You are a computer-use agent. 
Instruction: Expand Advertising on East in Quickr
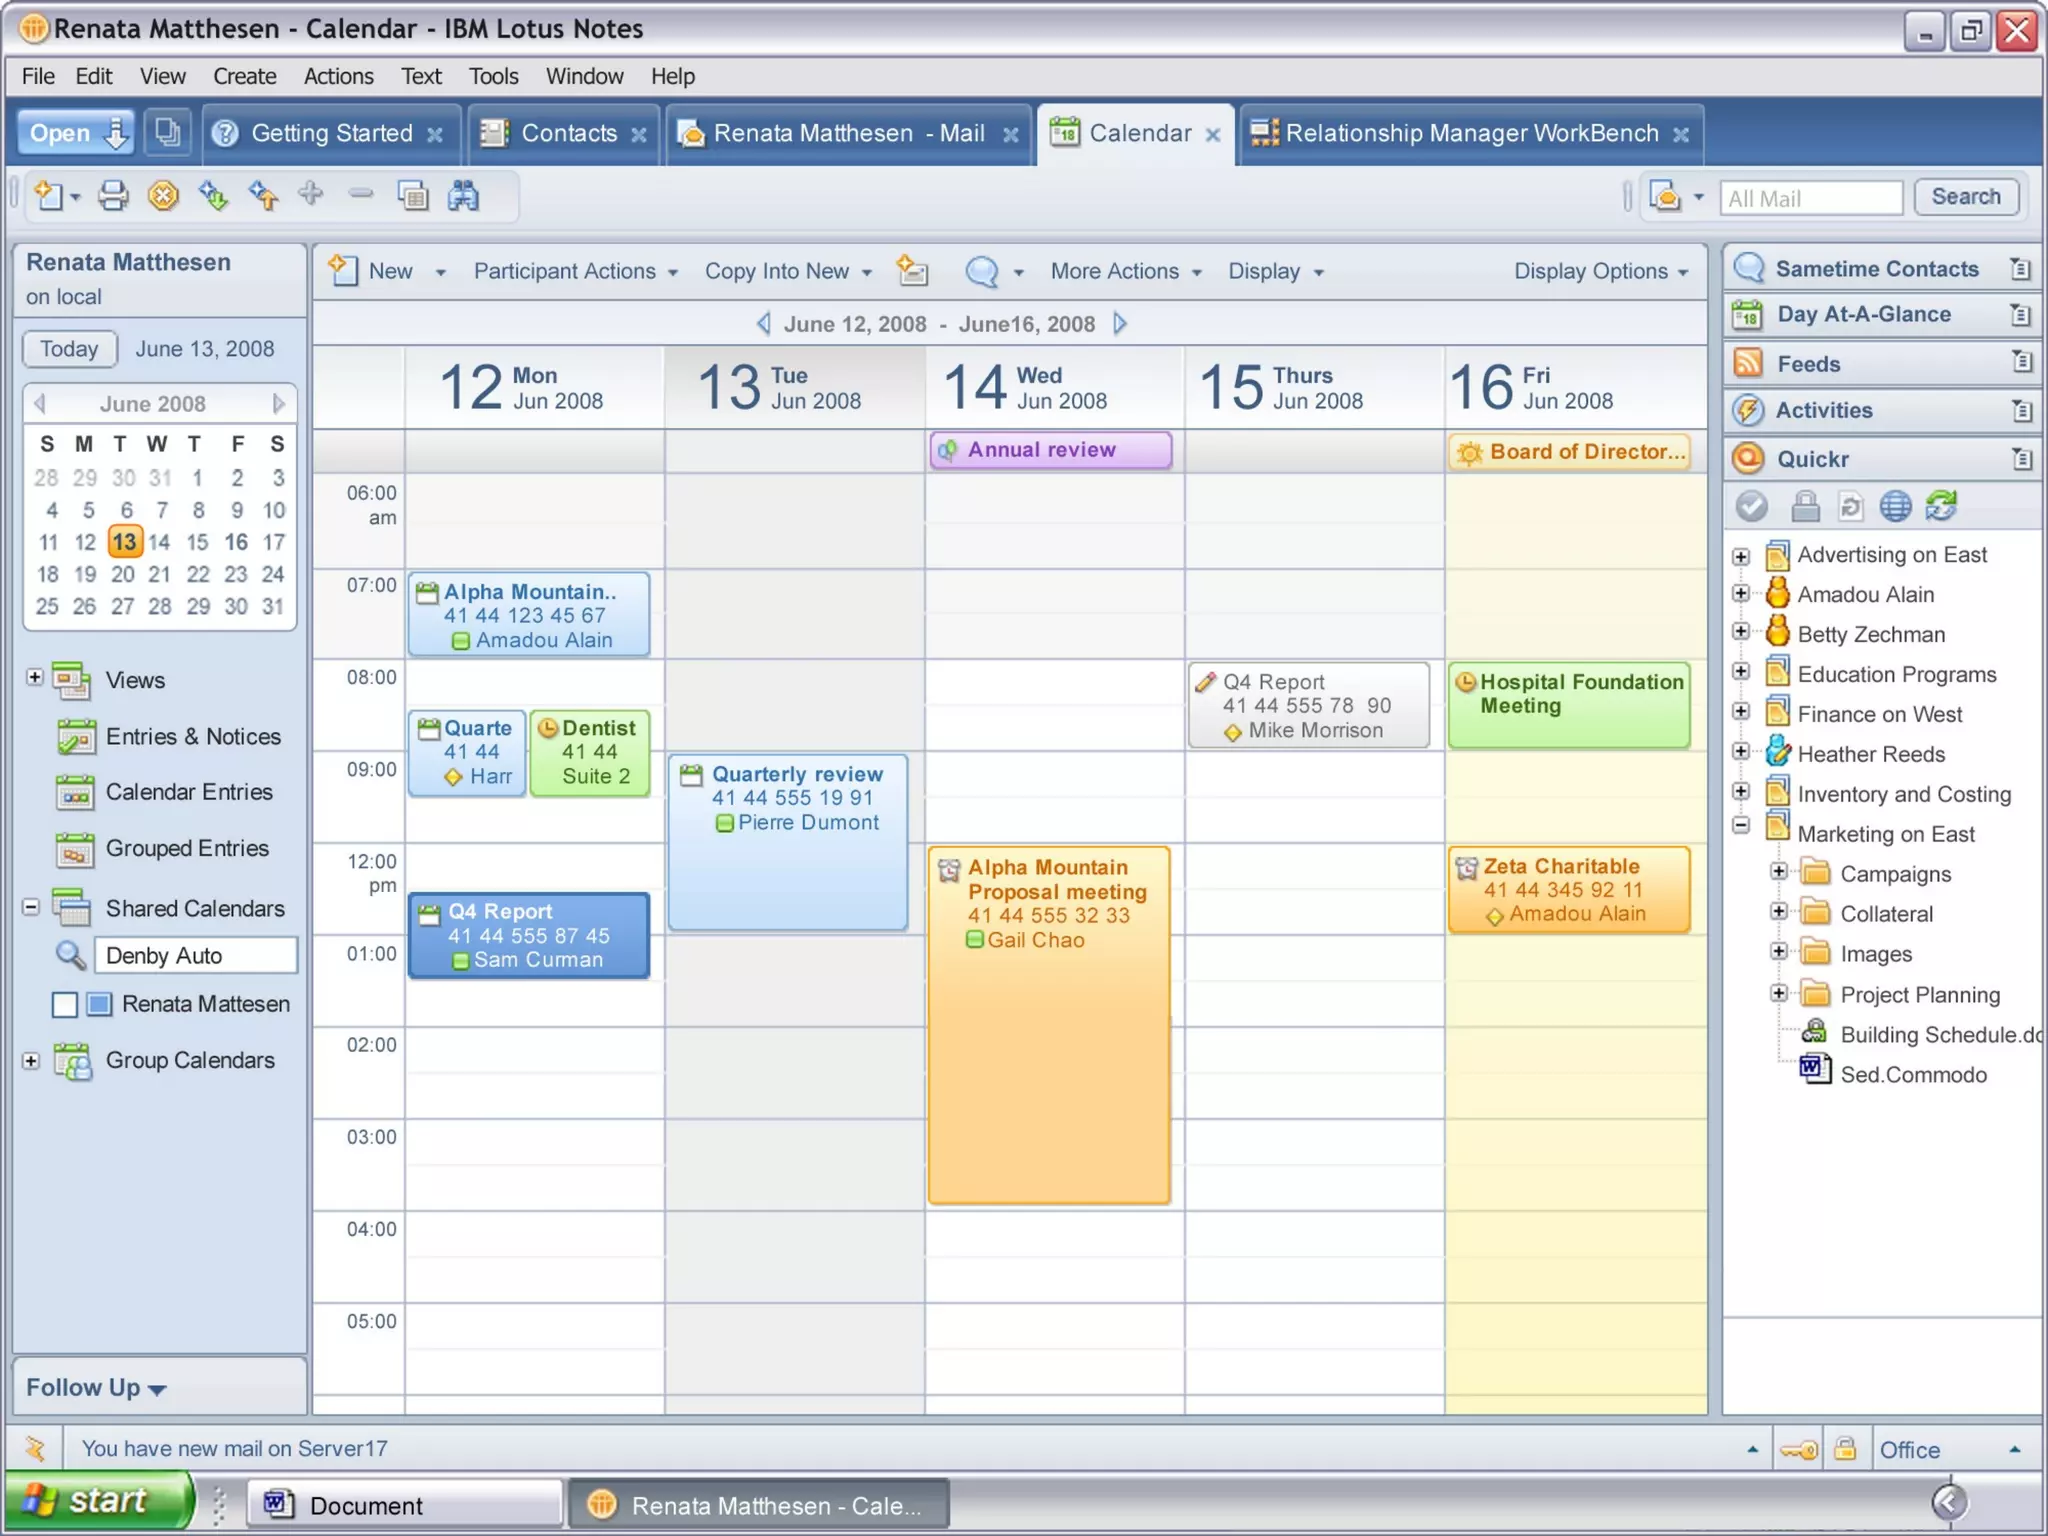(x=1741, y=556)
